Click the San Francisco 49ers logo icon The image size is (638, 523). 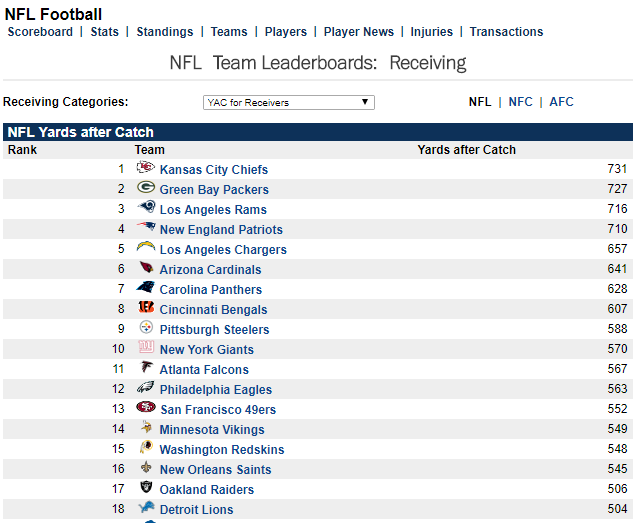click(x=146, y=407)
